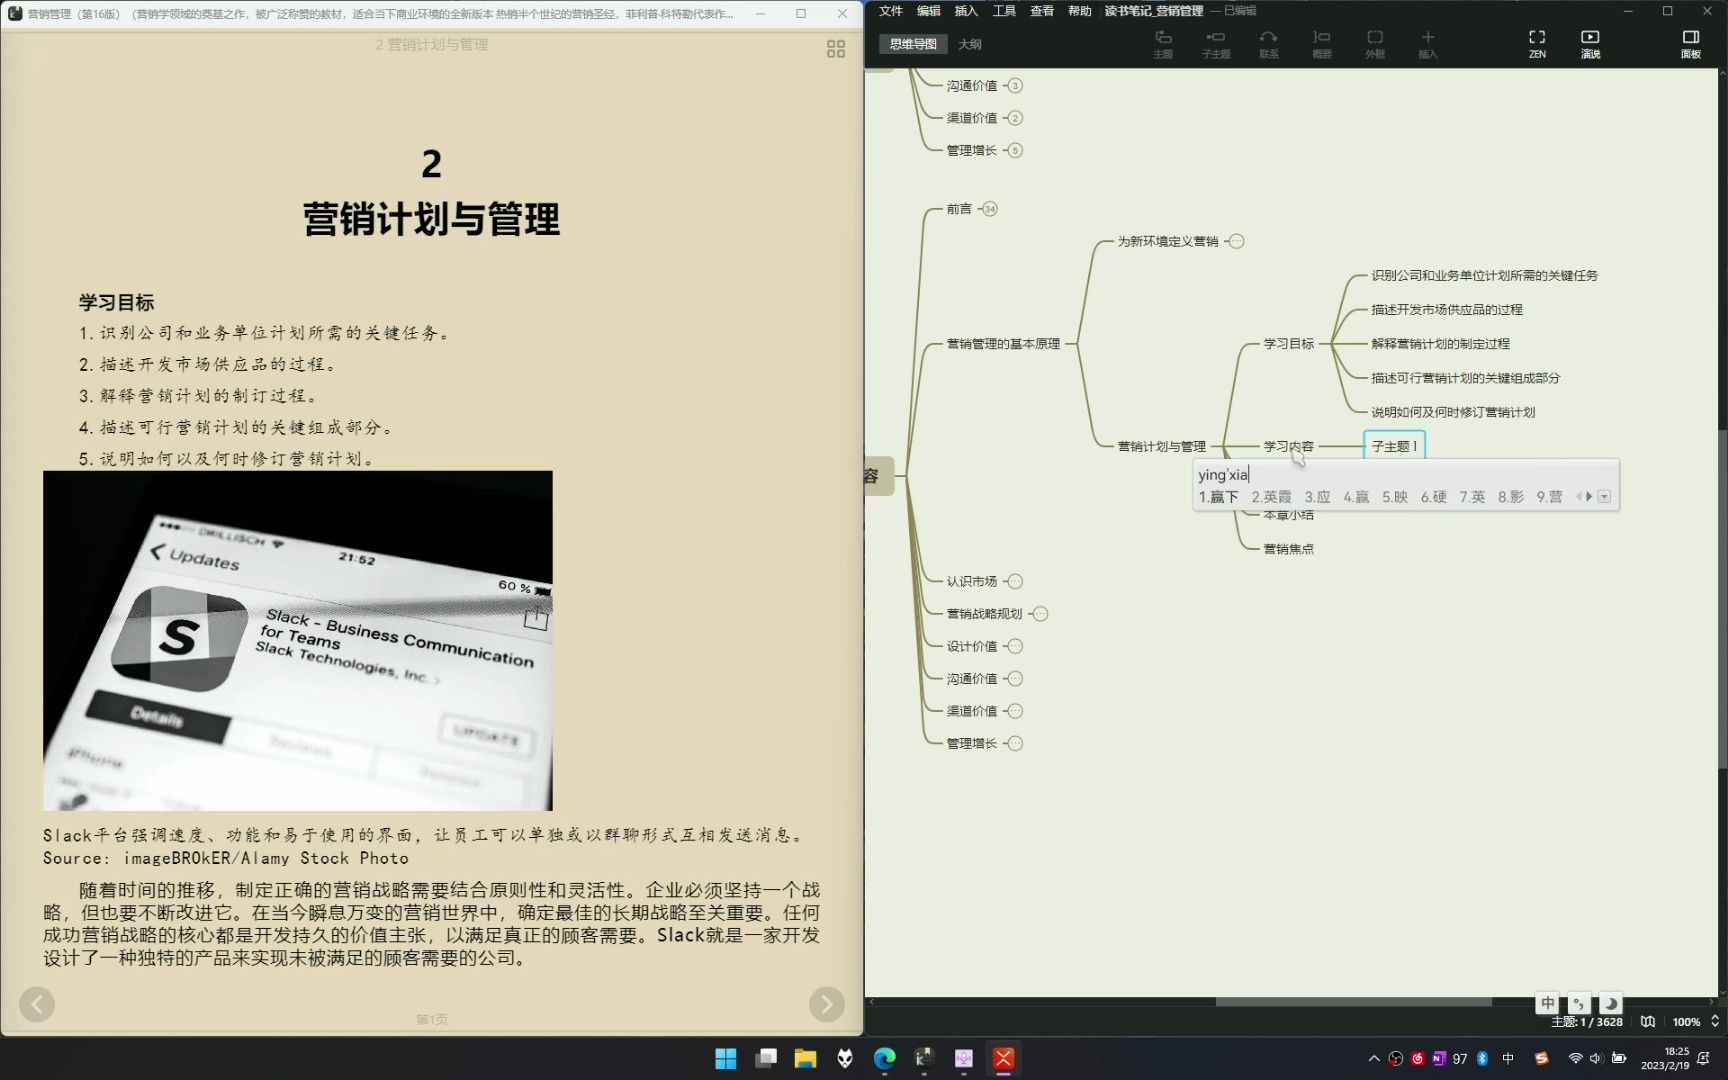Toggle dark mode with the moon icon

click(x=1610, y=1003)
